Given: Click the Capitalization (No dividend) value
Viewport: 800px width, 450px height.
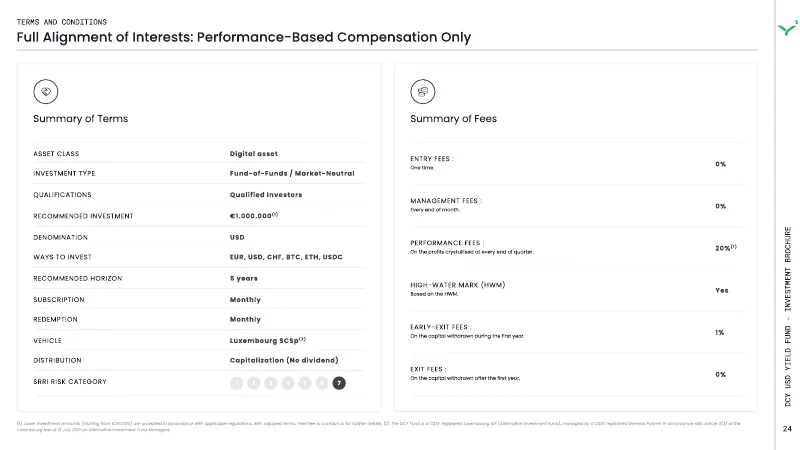Looking at the screenshot, I should 284,360.
